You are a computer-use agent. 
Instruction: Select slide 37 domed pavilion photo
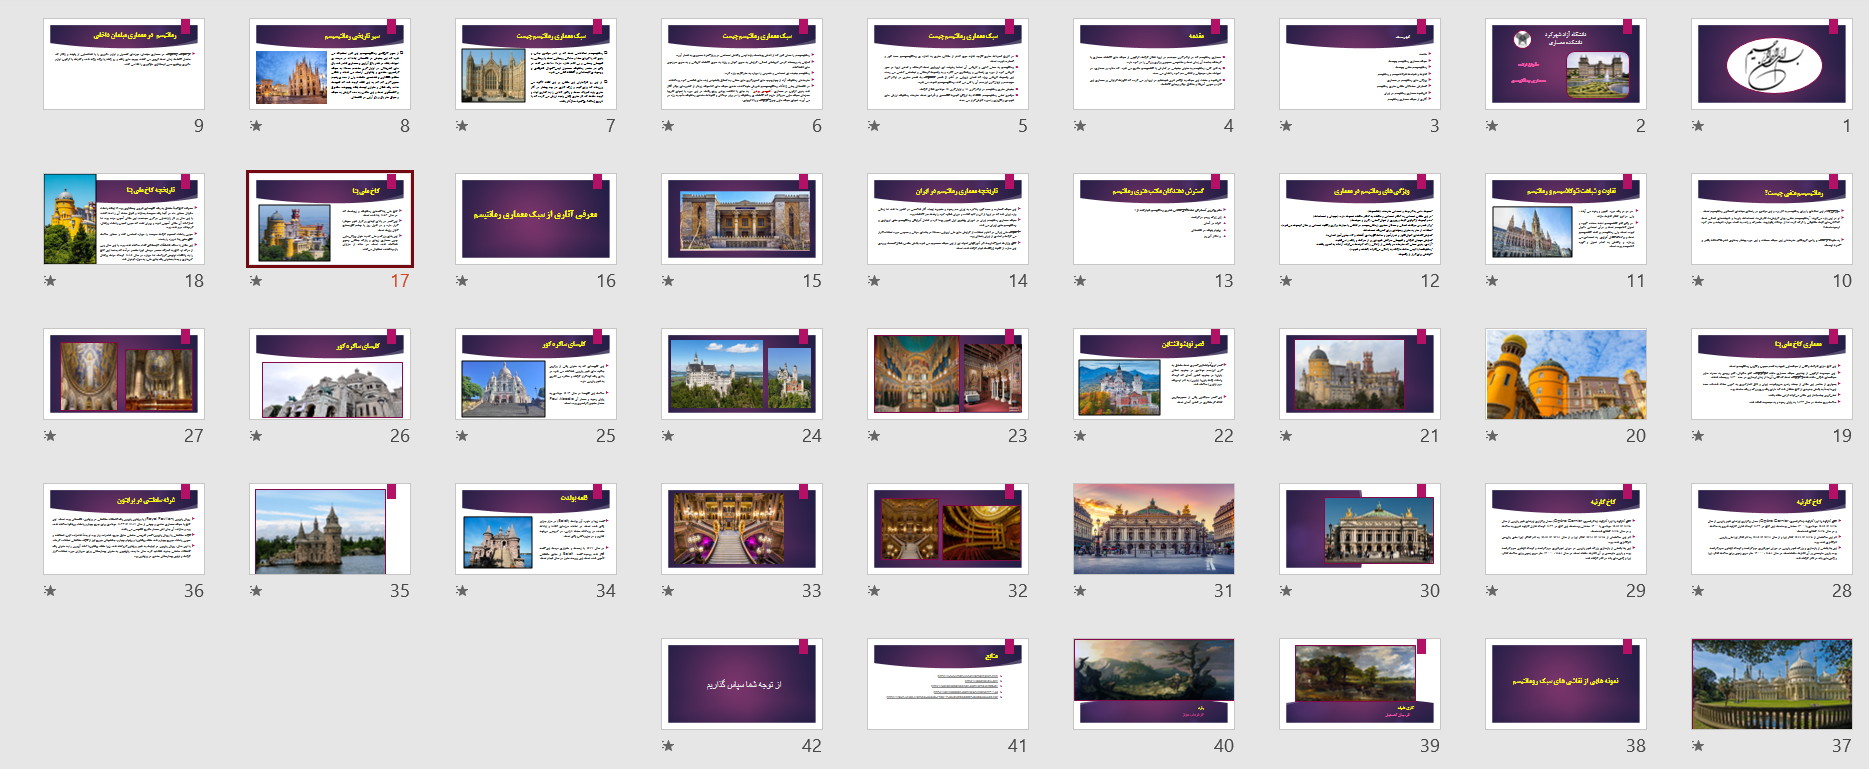click(x=1771, y=684)
